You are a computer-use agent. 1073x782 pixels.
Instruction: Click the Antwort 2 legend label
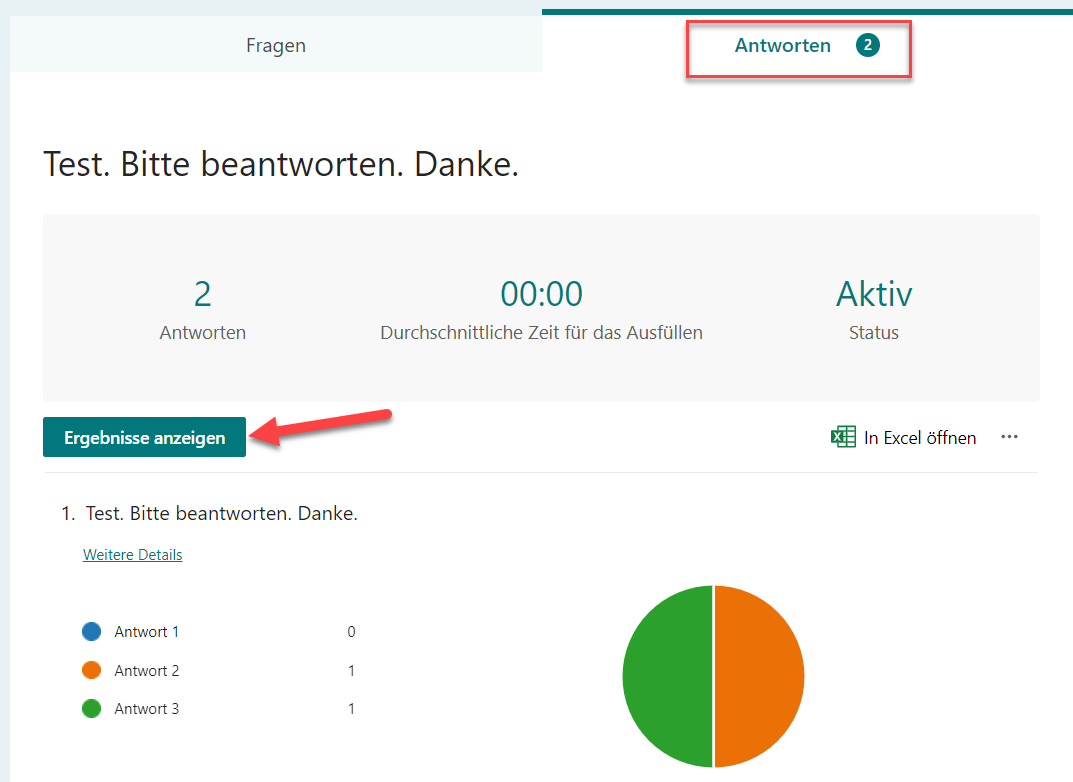pos(147,671)
